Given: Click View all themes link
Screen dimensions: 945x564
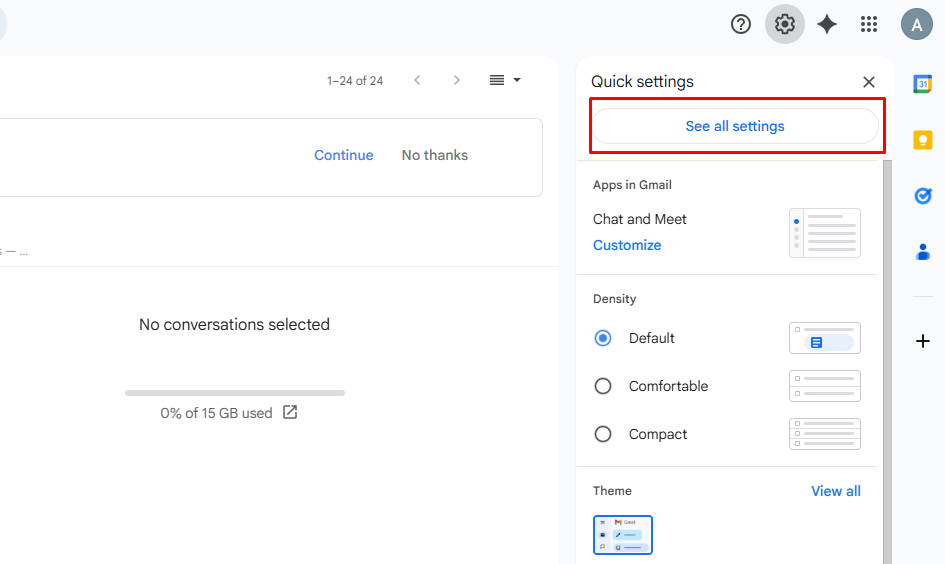Looking at the screenshot, I should (x=835, y=491).
